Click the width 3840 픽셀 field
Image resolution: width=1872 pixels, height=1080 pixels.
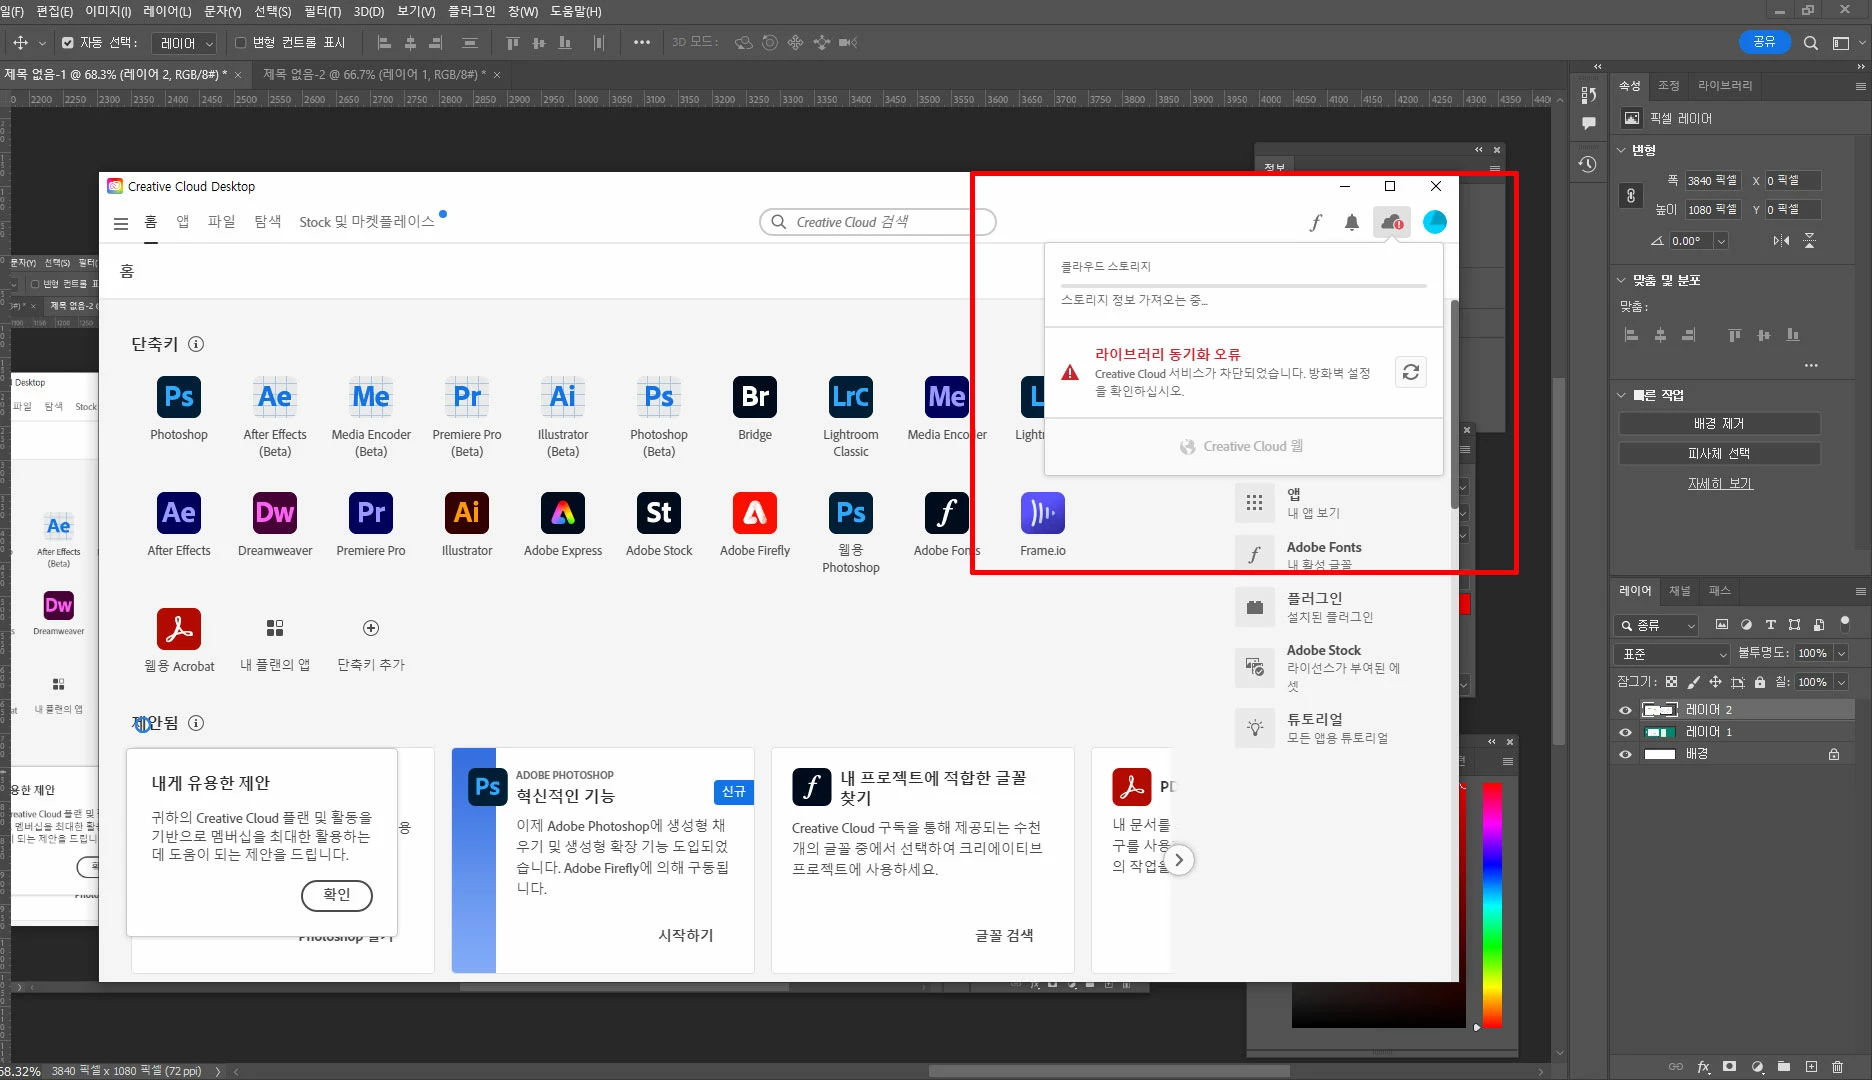pos(1712,181)
